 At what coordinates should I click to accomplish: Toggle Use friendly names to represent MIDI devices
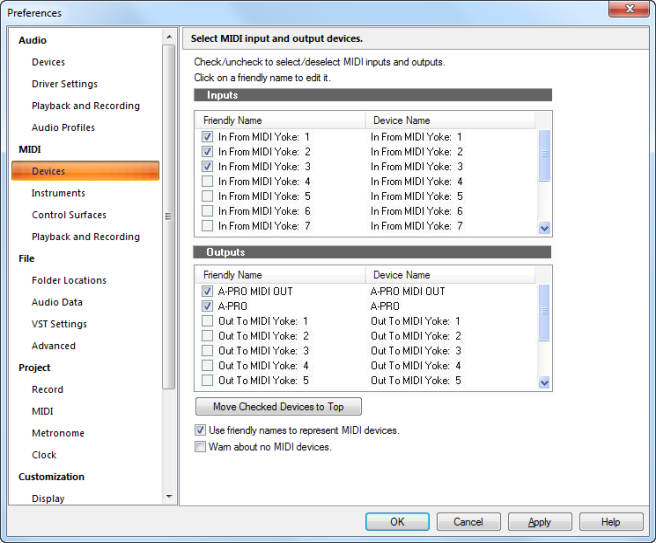[200, 430]
